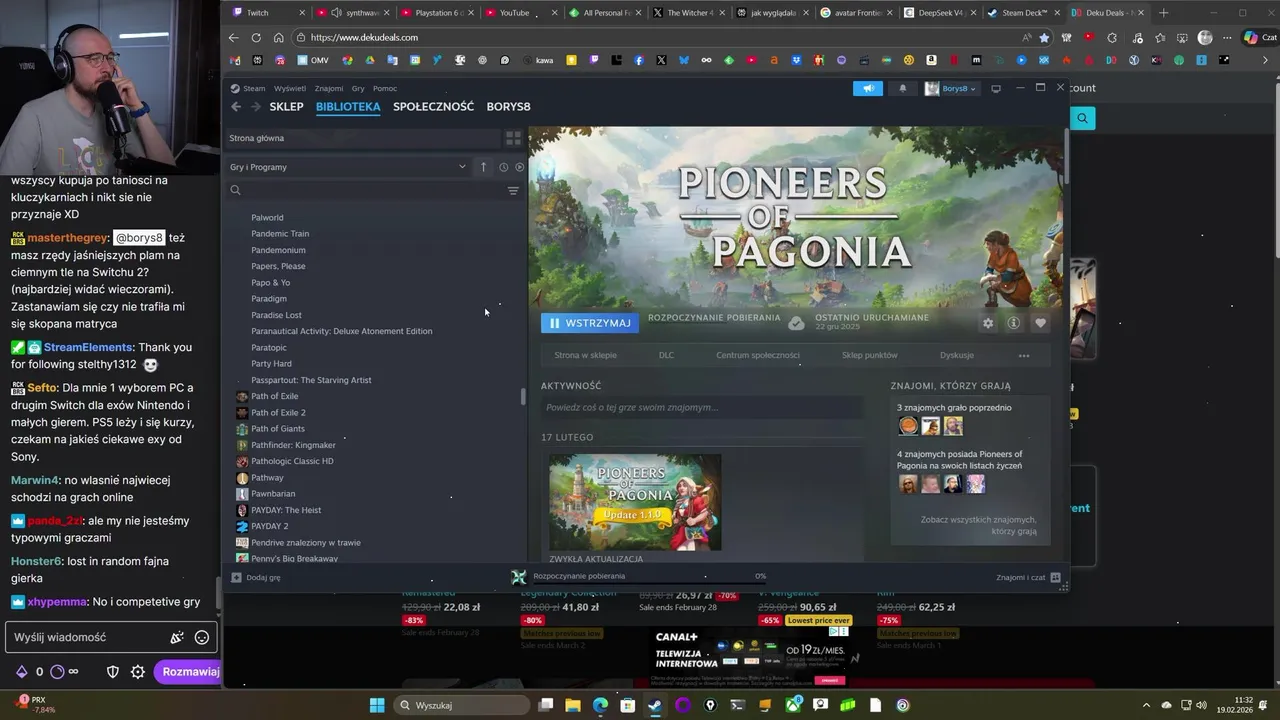Switch to BIBLIOTEKA tab

point(348,106)
